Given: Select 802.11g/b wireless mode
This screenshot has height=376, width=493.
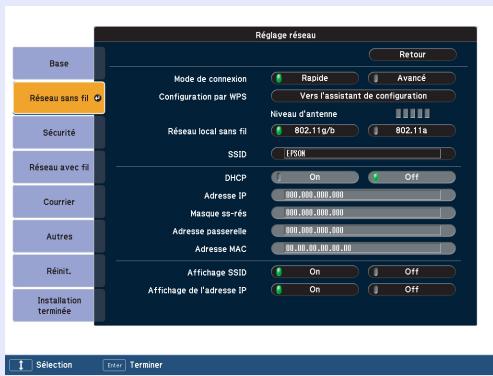Looking at the screenshot, I should tap(315, 131).
